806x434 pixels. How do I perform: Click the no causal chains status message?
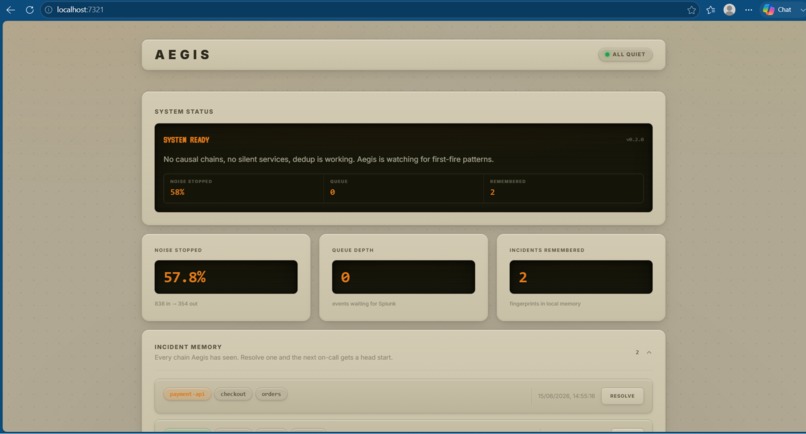(x=328, y=159)
